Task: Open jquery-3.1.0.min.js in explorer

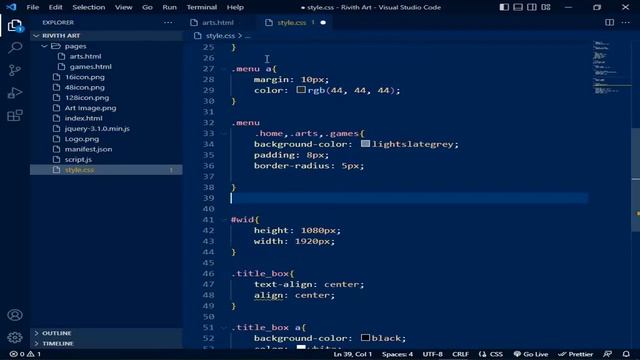Action: point(97,129)
